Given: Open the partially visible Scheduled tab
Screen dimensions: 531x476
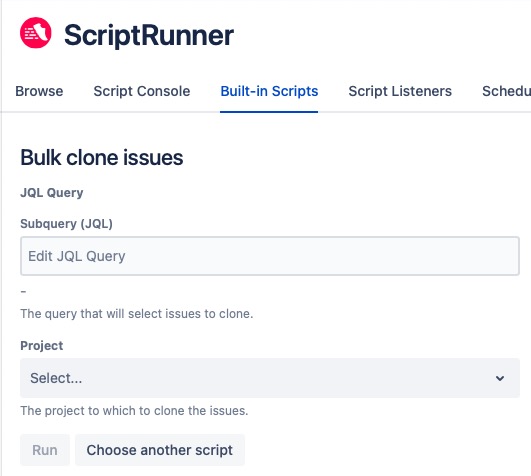Looking at the screenshot, I should [x=506, y=91].
